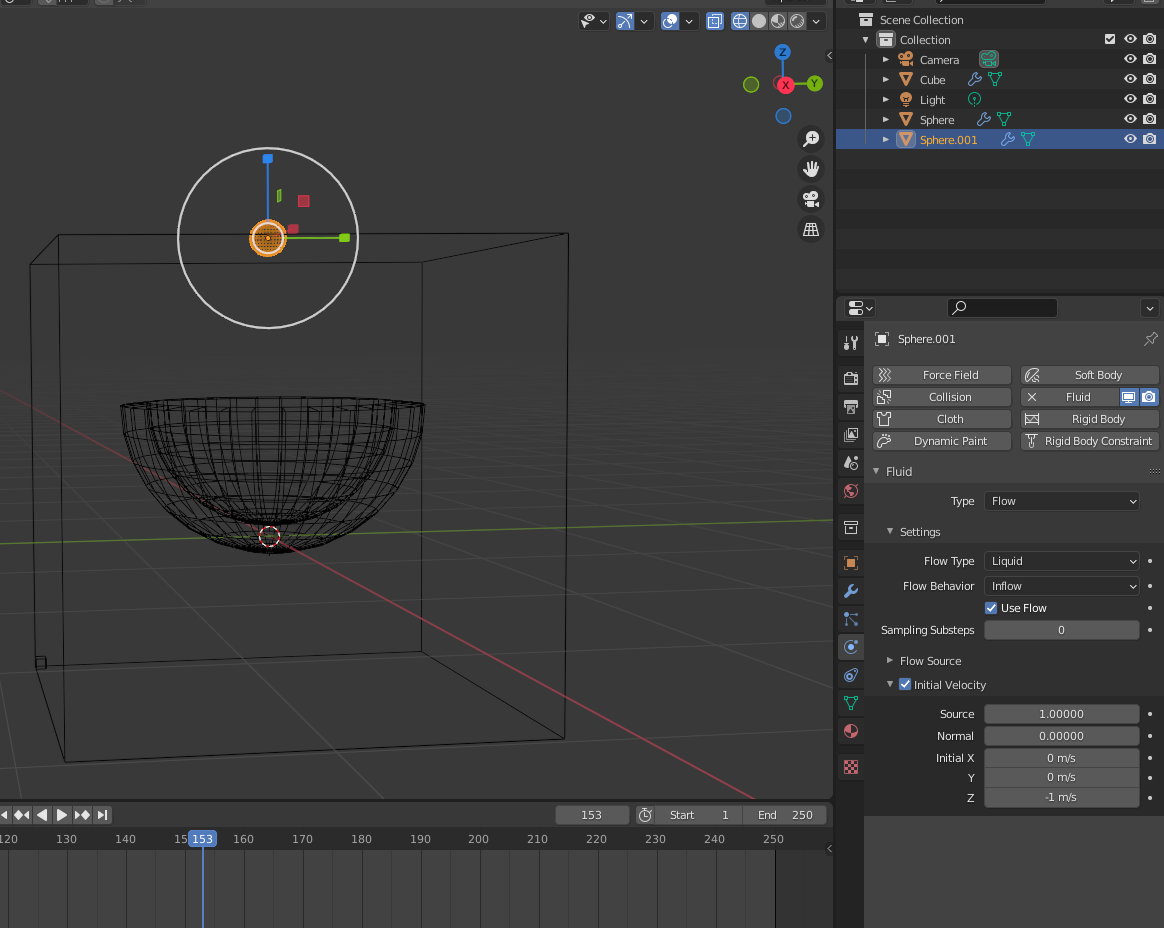
Task: Hide Camera in viewport via eye icon
Action: tap(1130, 59)
